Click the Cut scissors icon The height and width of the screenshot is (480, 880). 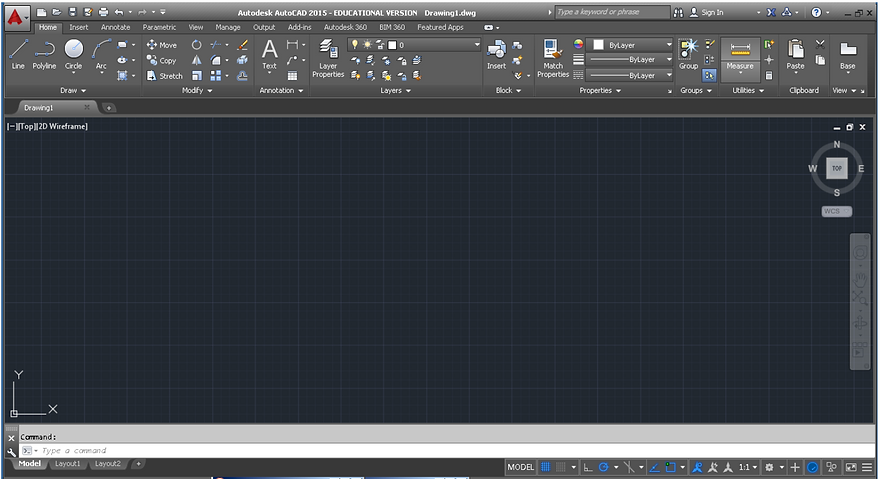[x=820, y=44]
